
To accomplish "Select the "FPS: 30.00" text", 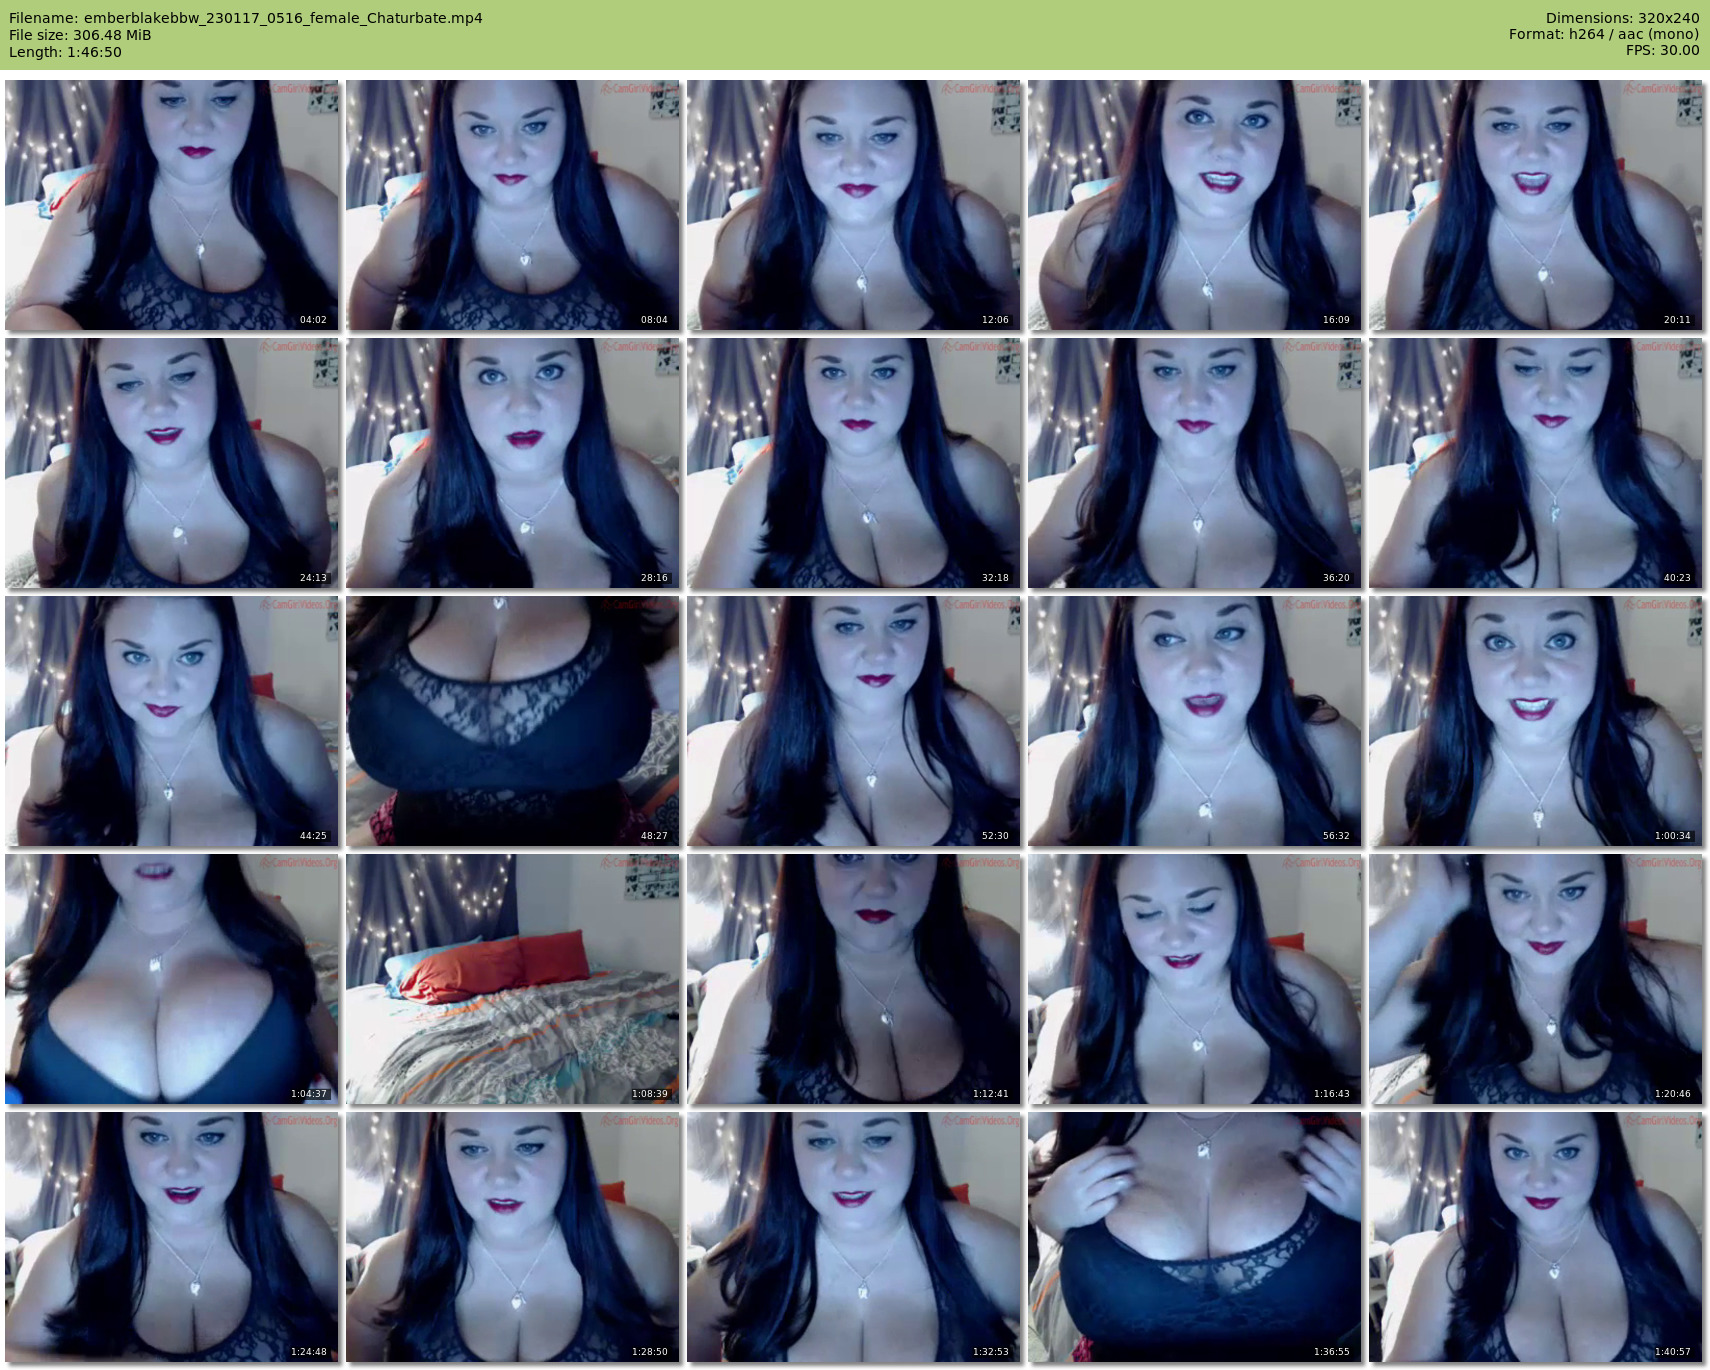I will pyautogui.click(x=1662, y=50).
